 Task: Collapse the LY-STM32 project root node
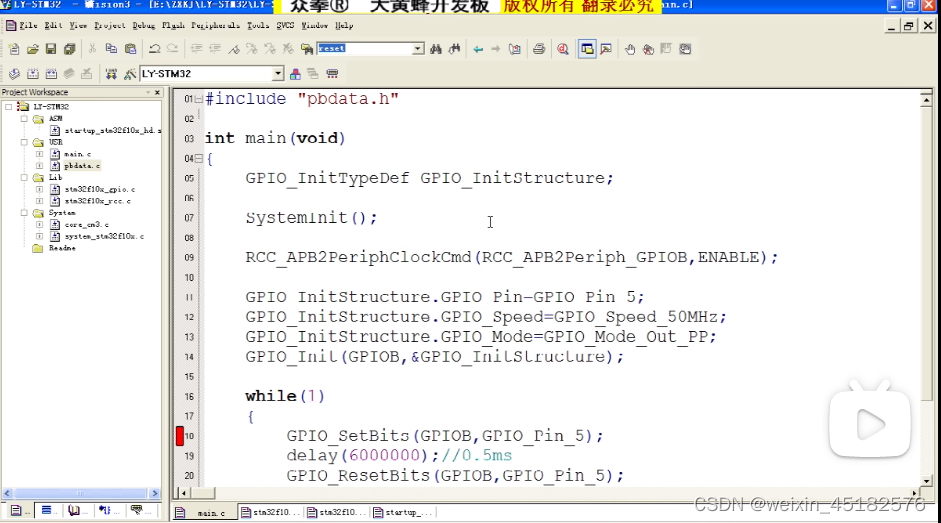point(8,107)
